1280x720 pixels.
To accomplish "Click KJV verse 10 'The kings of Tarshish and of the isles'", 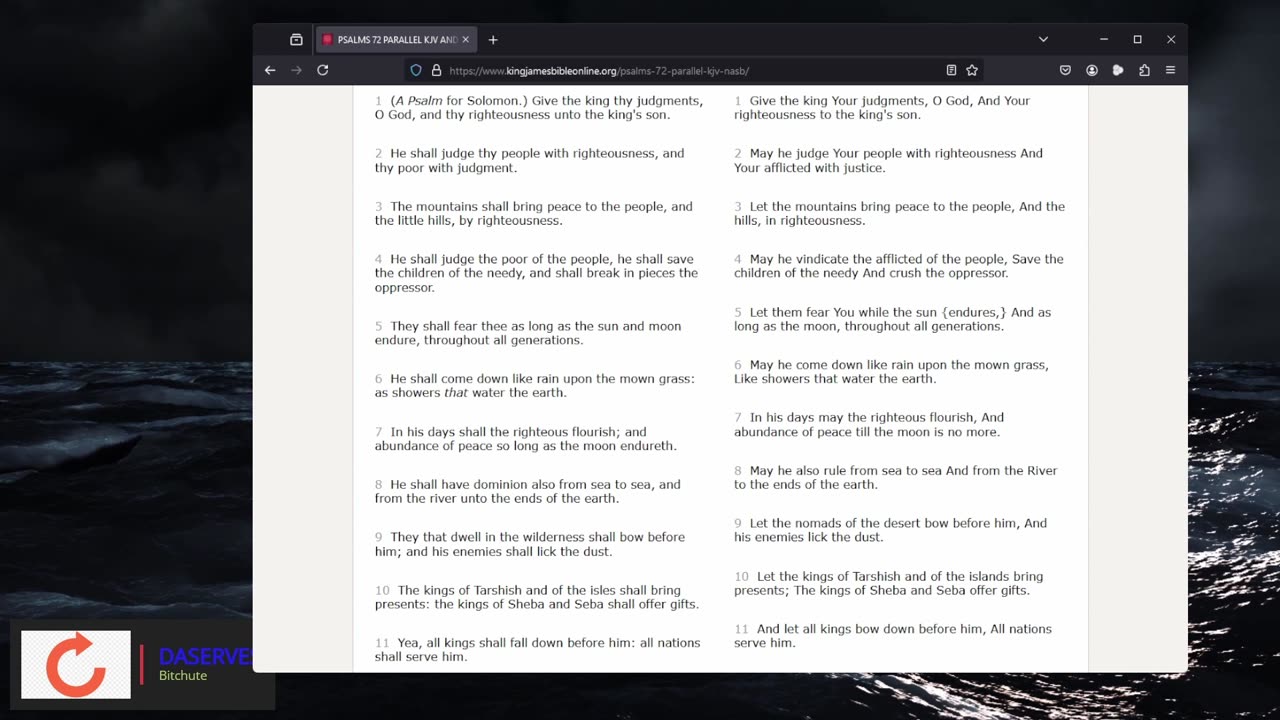I will pyautogui.click(x=537, y=597).
